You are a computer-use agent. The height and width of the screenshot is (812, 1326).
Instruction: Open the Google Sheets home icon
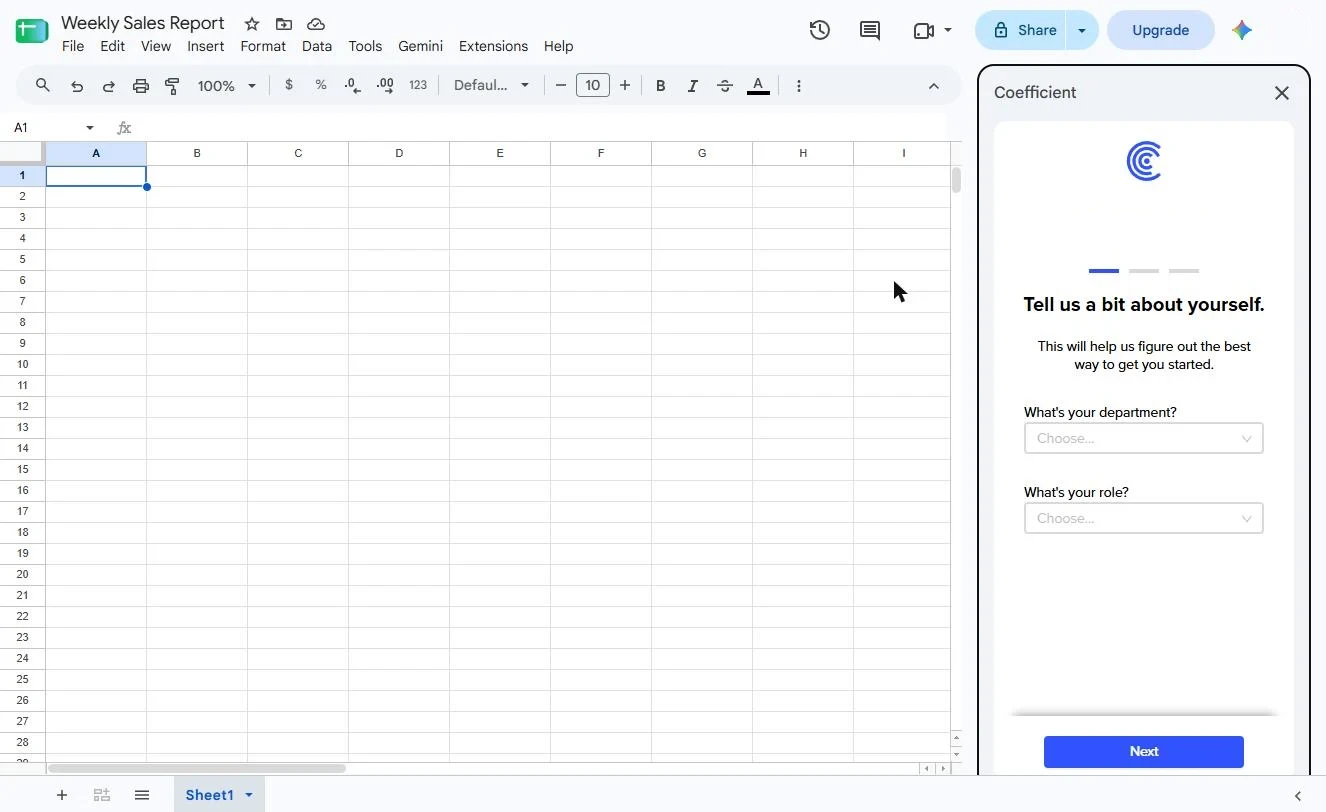32,31
